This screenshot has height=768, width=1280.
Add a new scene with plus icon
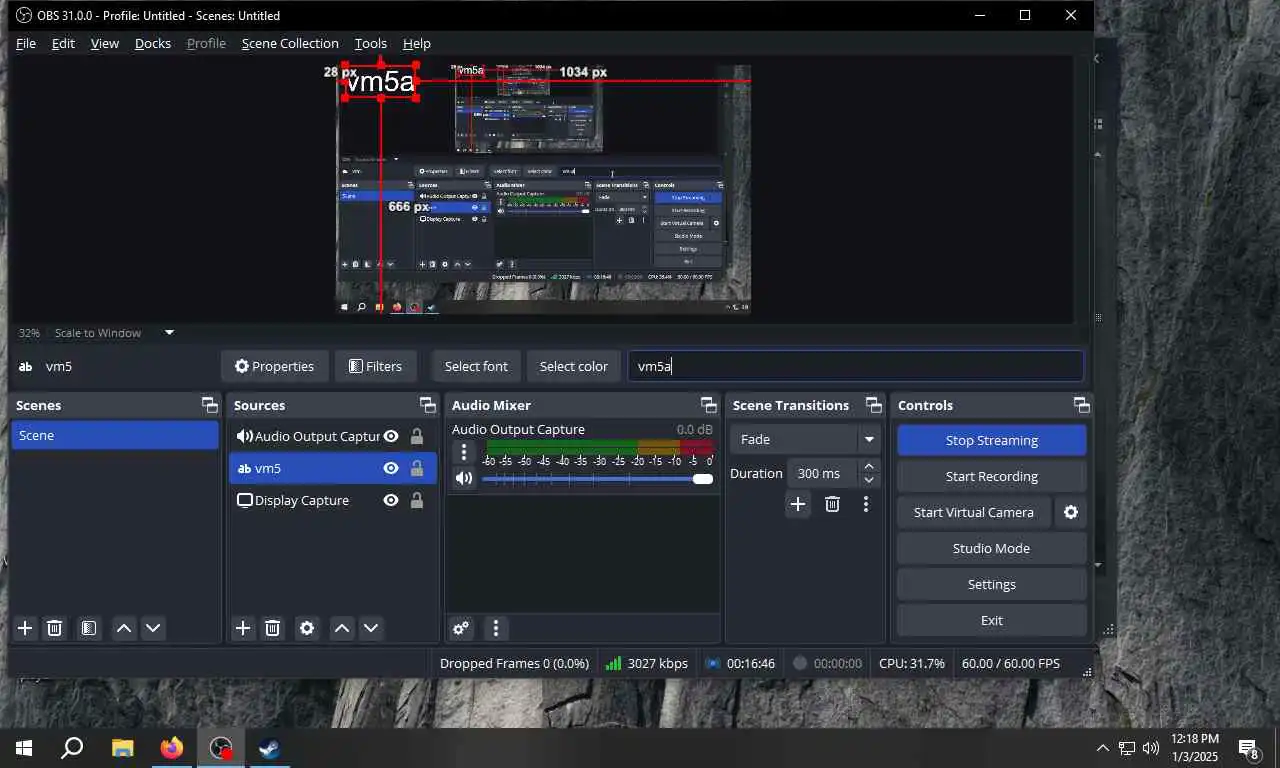(x=25, y=628)
